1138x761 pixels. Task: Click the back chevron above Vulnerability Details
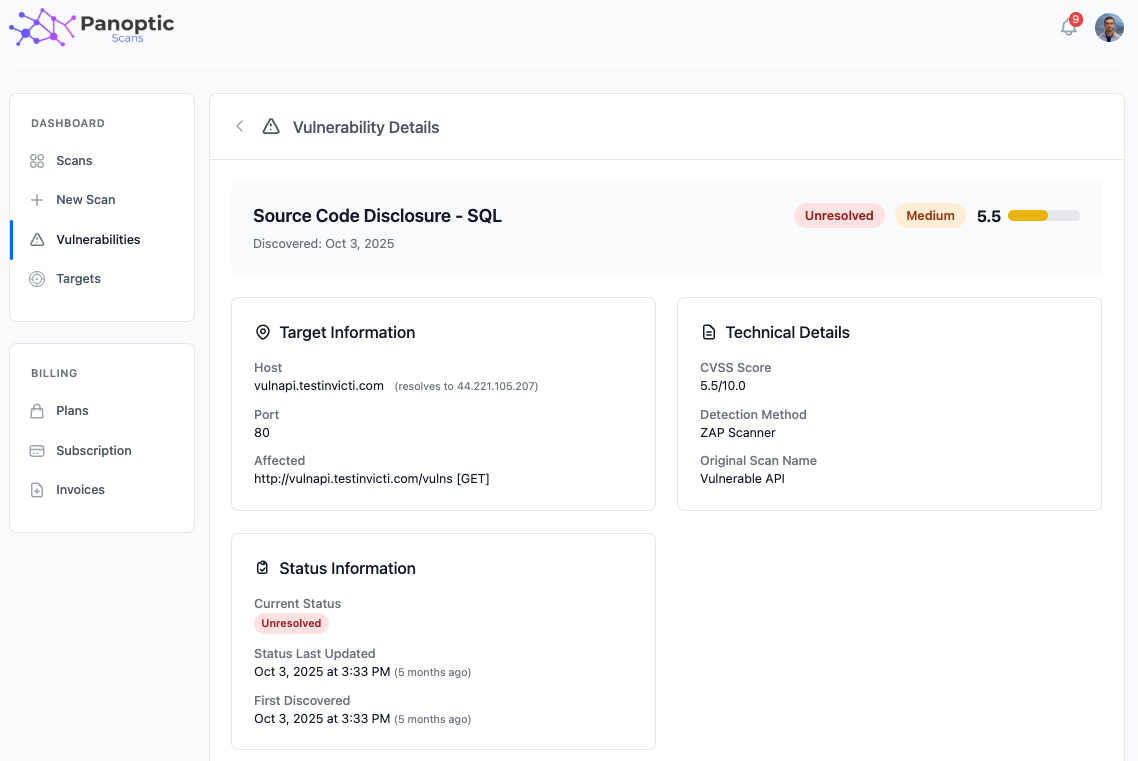tap(239, 126)
